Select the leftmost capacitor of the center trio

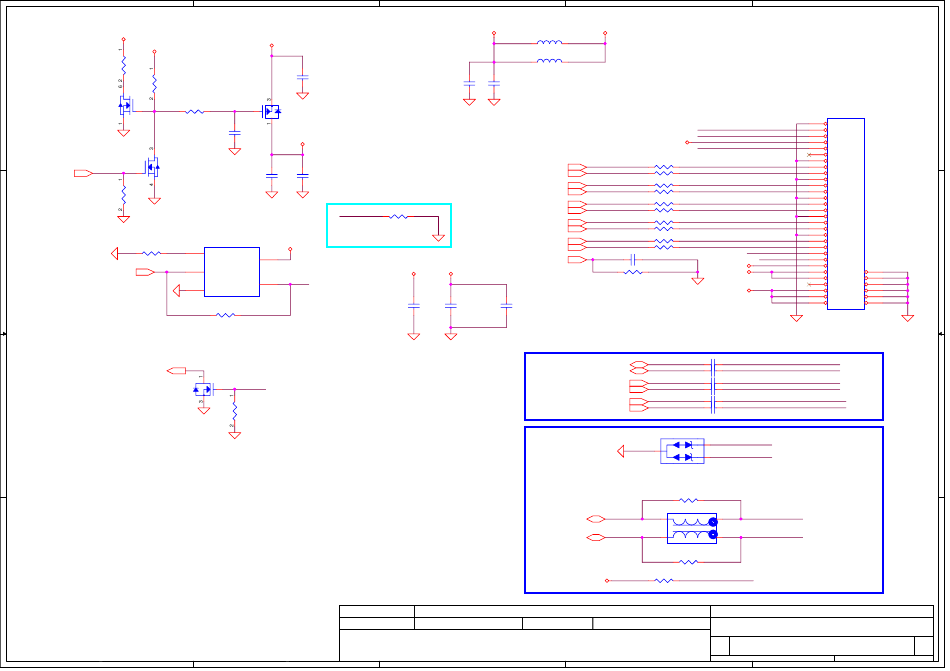[414, 306]
